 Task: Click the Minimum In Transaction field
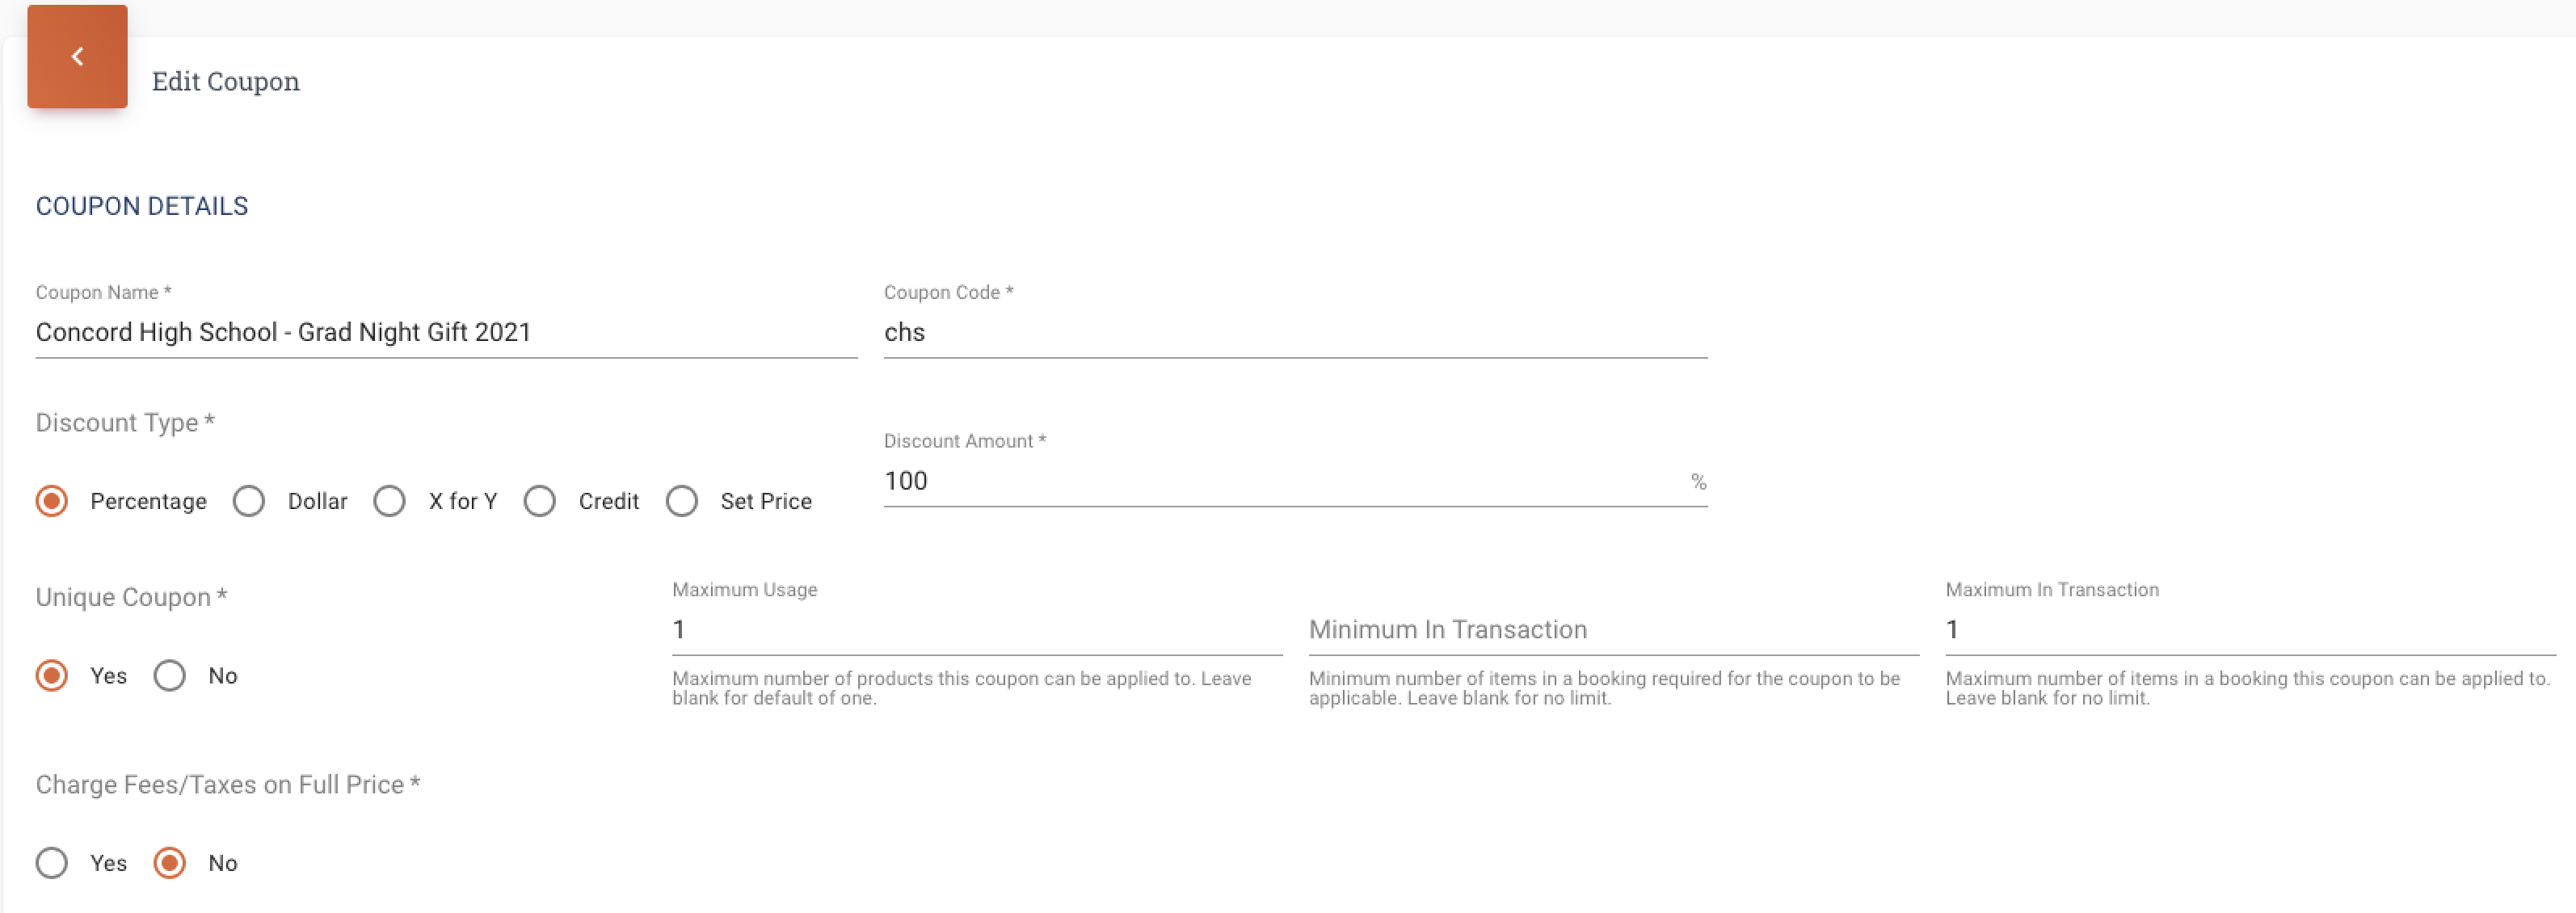[1613, 630]
